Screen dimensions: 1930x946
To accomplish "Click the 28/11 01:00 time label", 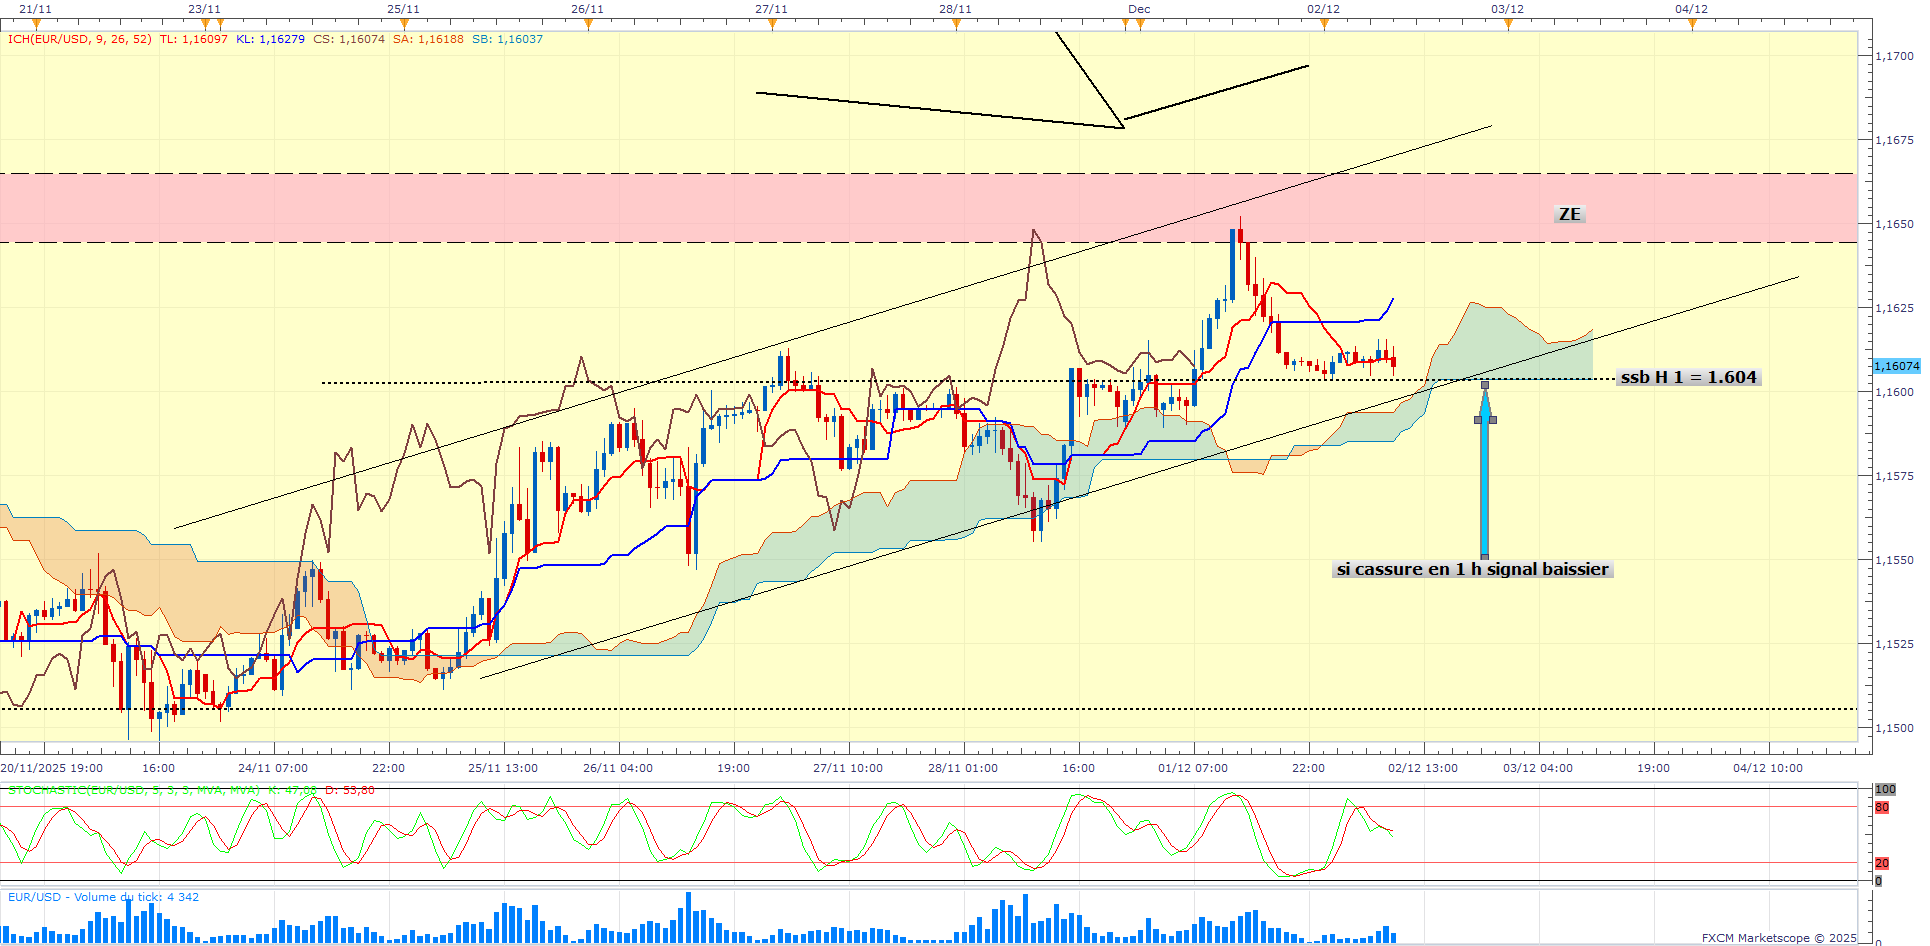I will (963, 768).
